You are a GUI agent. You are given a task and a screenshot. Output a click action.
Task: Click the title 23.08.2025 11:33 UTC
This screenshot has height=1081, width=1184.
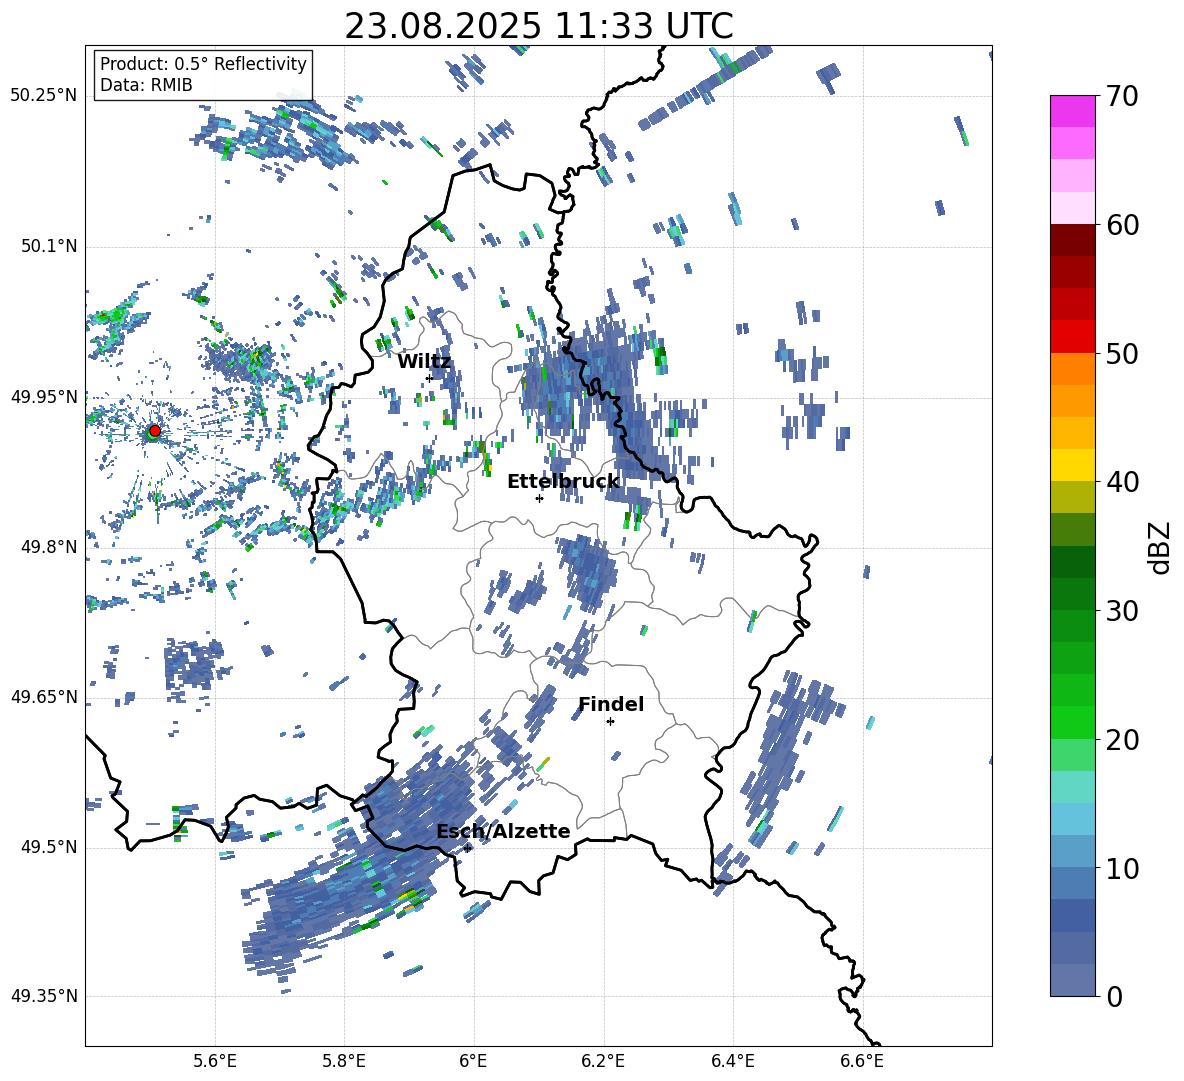539,27
